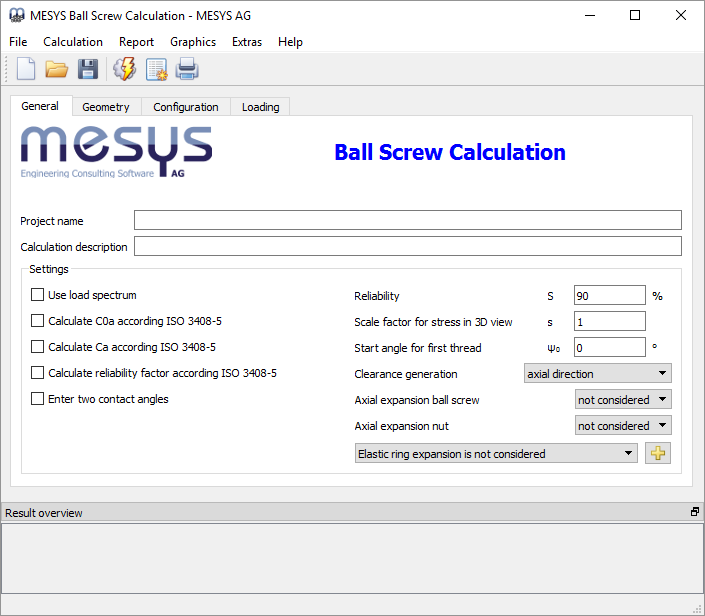Click the New file icon in toolbar

26,69
